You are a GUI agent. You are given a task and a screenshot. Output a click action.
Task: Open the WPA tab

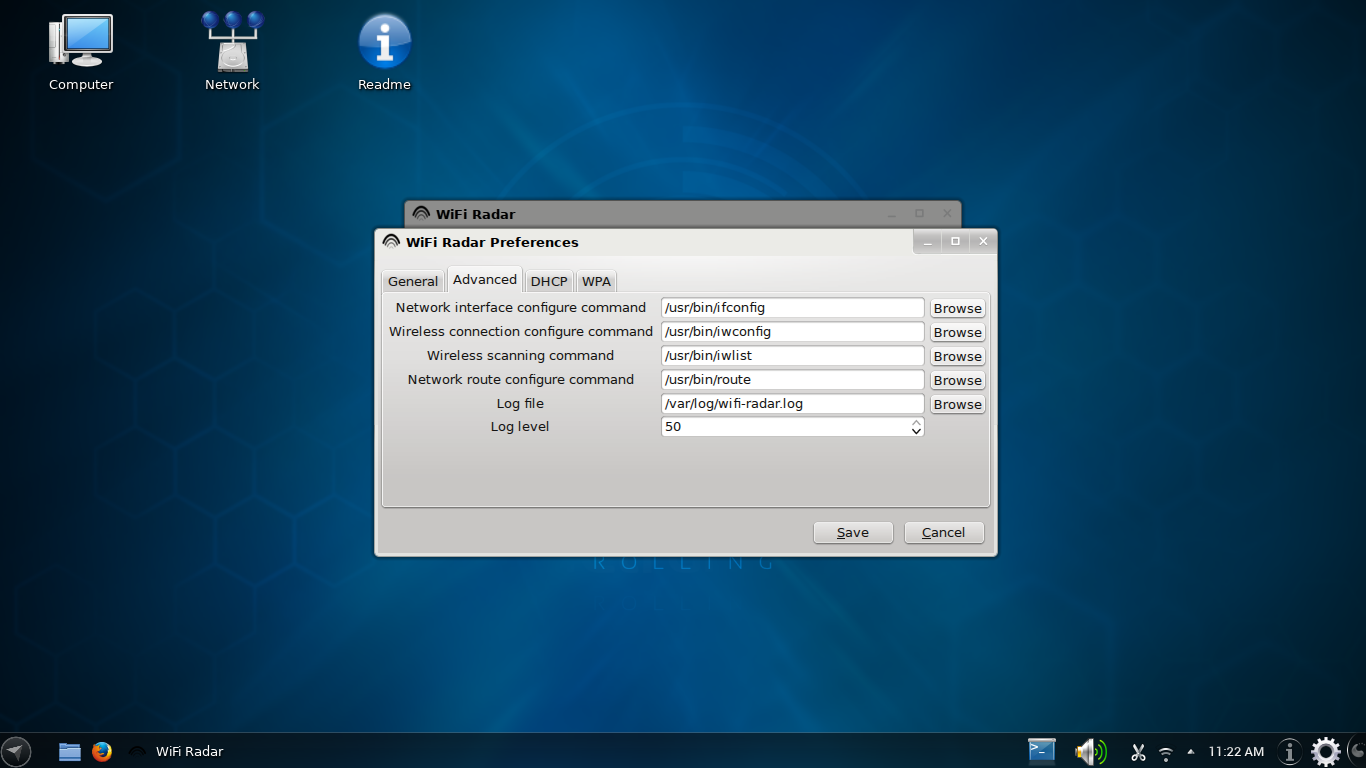pyautogui.click(x=596, y=281)
